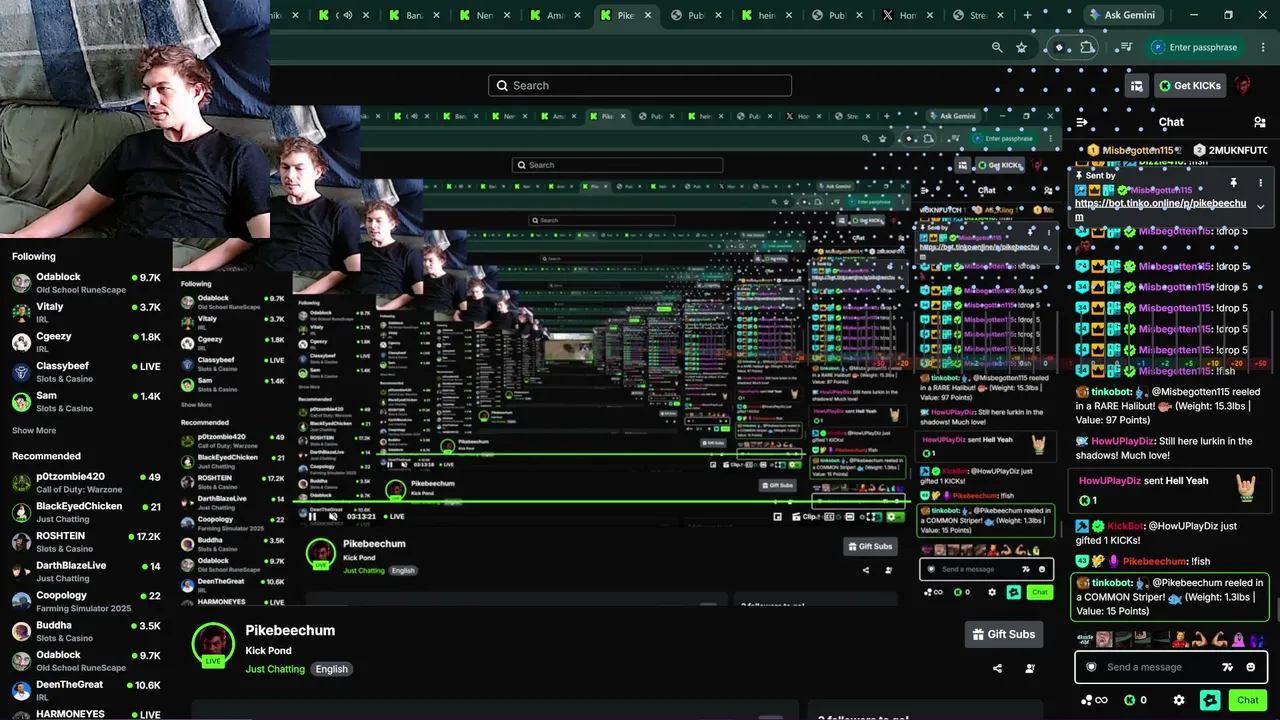Expand the Following list with Show More

[34, 431]
